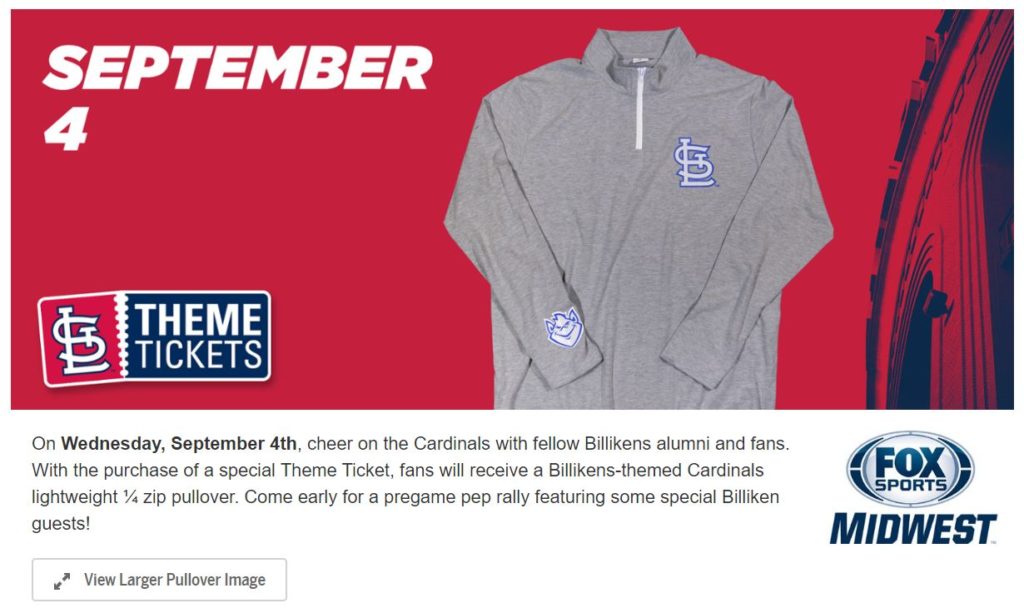
Task: Click the MIDWEST wordmark text
Action: pyautogui.click(x=913, y=529)
